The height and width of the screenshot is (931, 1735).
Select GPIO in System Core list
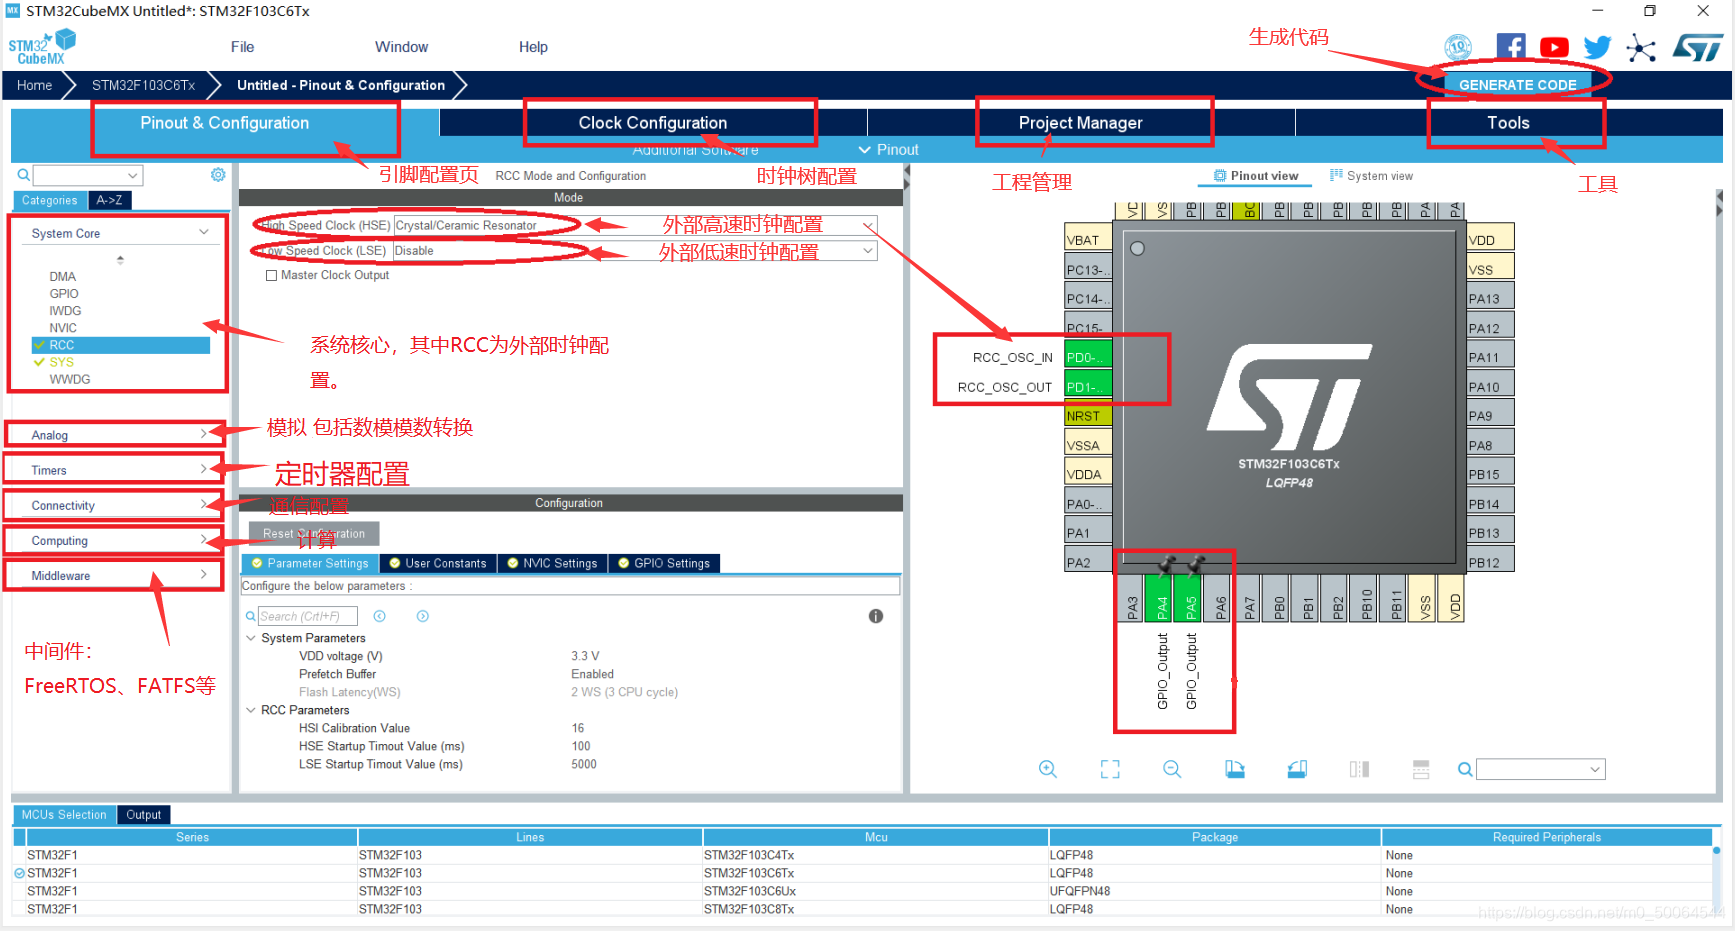click(64, 294)
